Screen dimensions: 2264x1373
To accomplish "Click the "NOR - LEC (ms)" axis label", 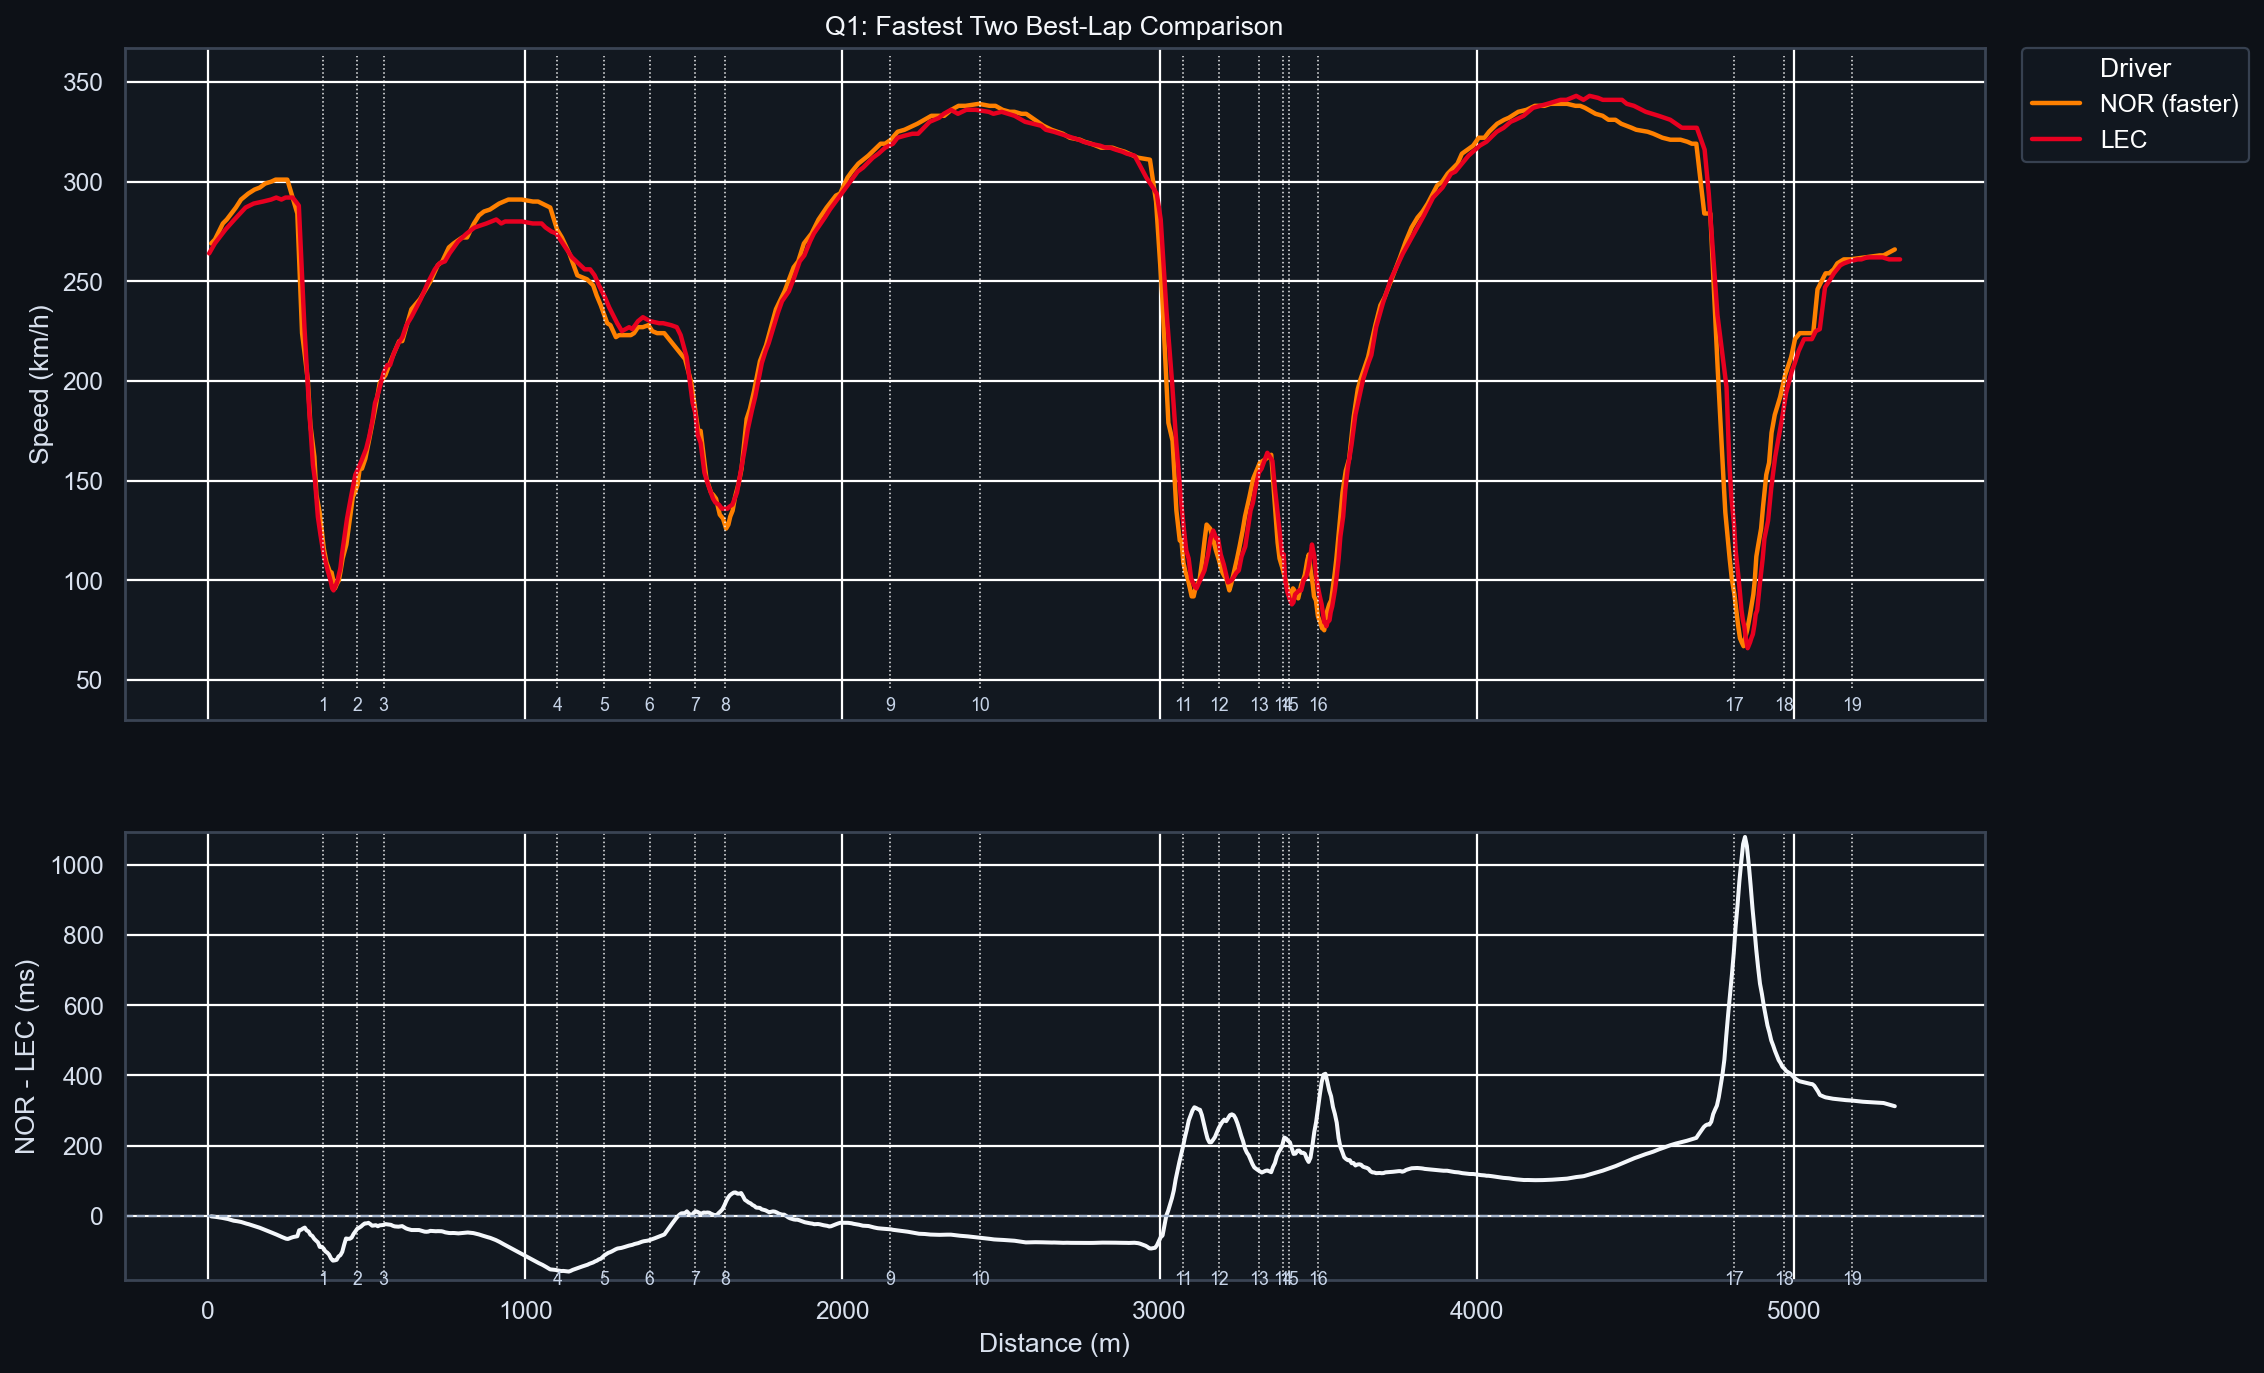I will (x=26, y=1056).
